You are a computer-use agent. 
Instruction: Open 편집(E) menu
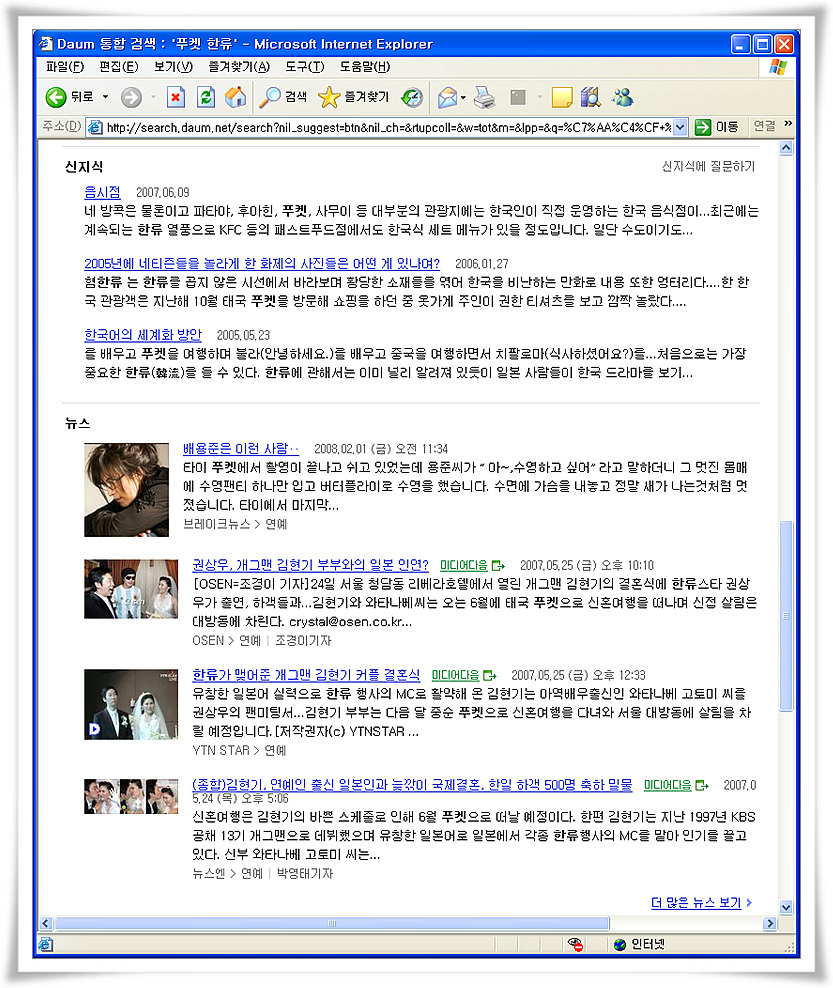[x=119, y=67]
